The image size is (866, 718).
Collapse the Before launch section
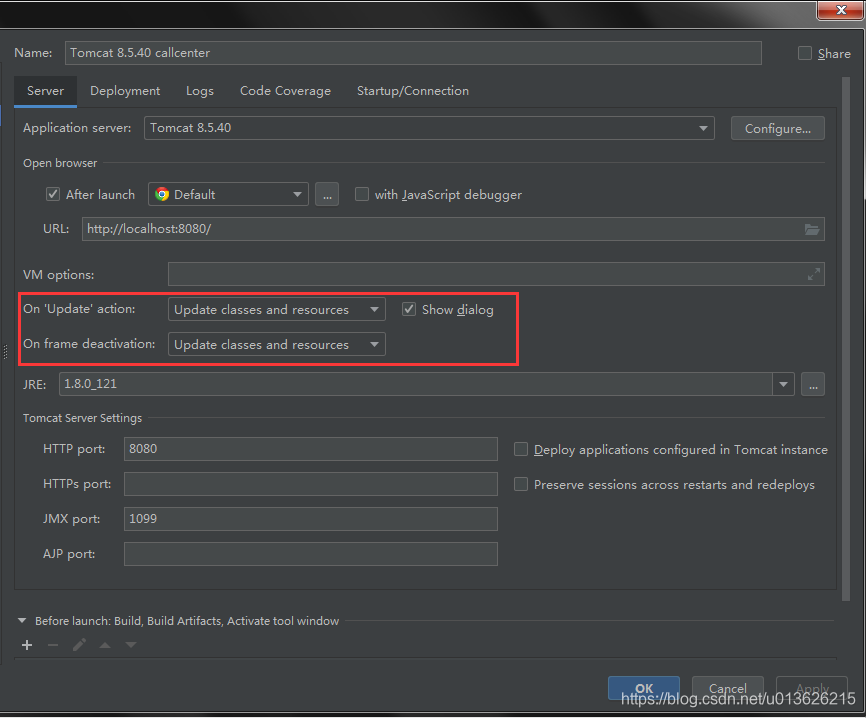pyautogui.click(x=22, y=621)
